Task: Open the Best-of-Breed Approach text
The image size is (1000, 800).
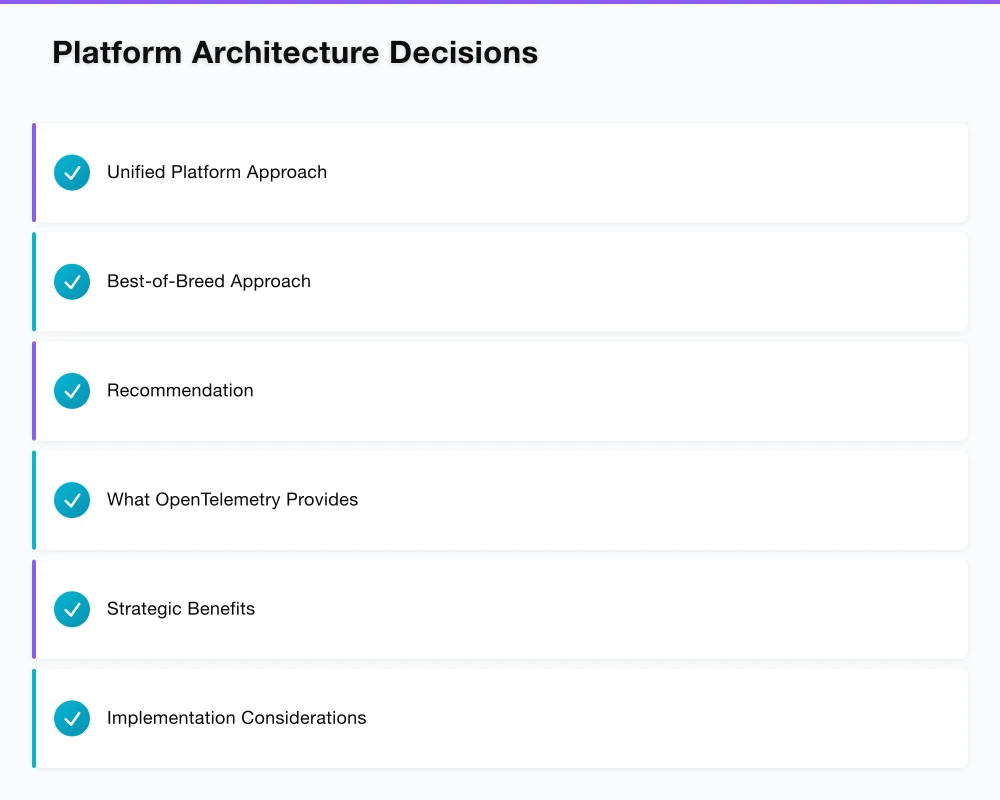Action: click(209, 281)
